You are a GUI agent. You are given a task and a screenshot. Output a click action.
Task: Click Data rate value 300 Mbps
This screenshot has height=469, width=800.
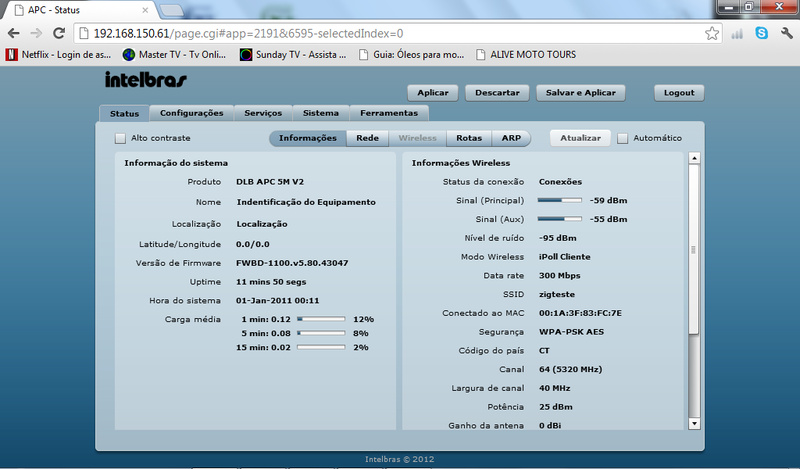pyautogui.click(x=559, y=276)
